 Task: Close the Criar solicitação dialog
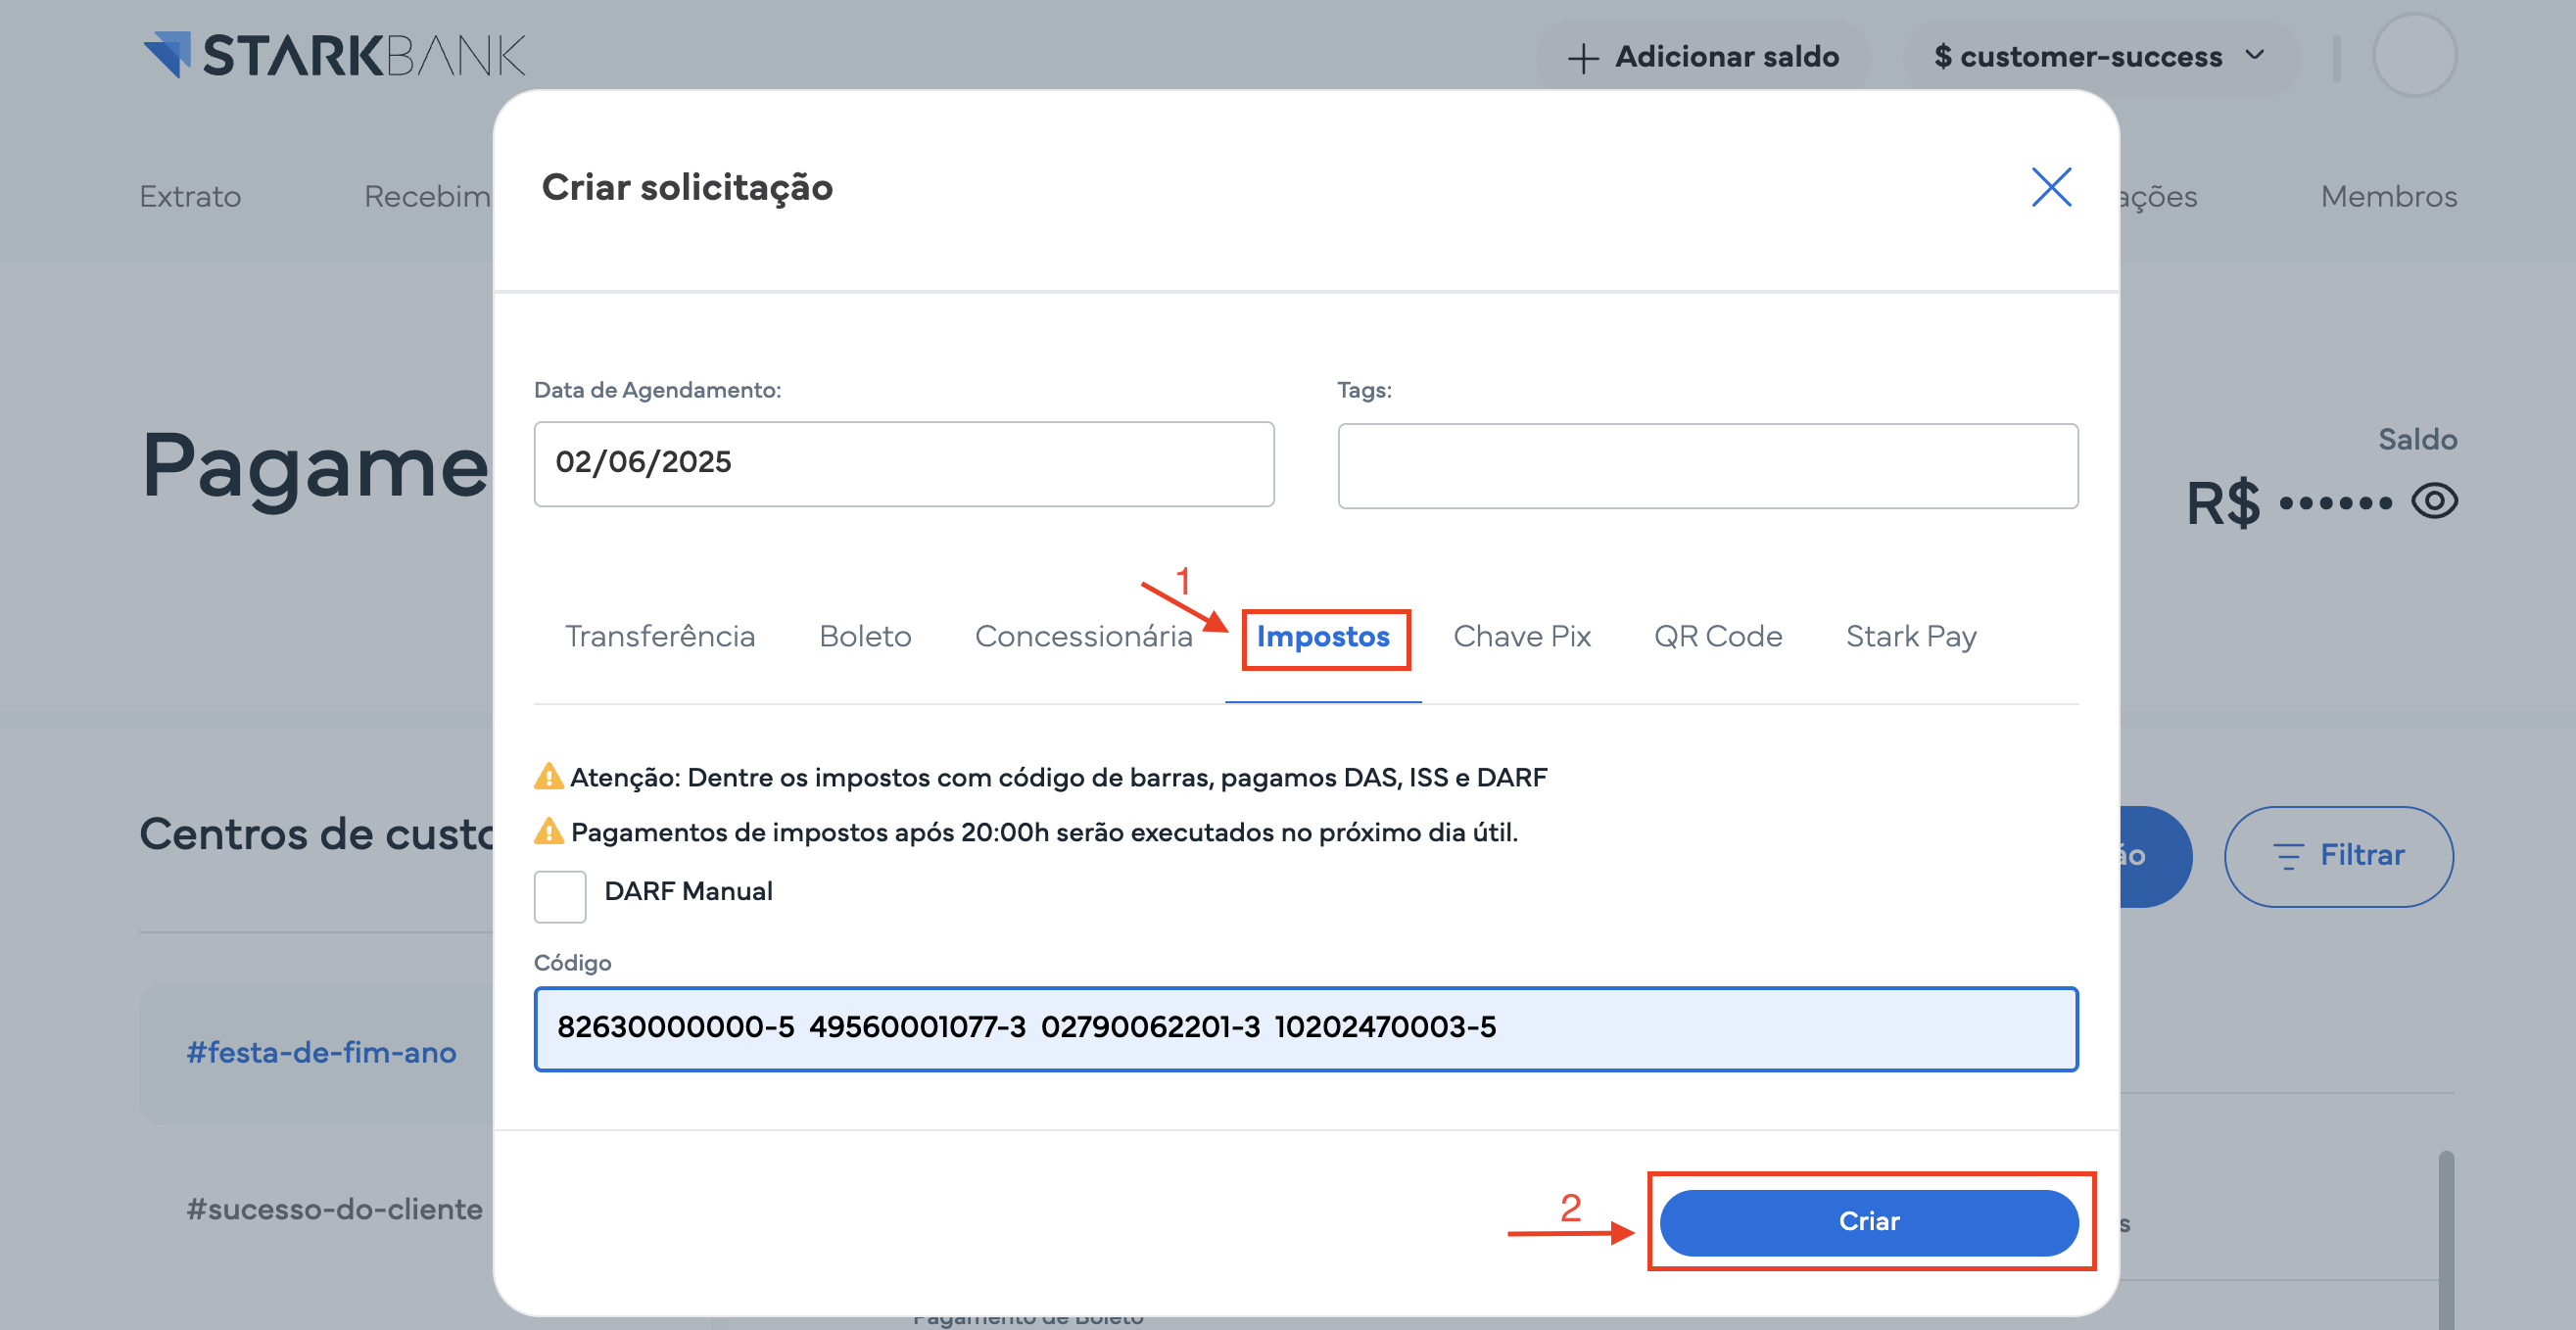click(2051, 187)
